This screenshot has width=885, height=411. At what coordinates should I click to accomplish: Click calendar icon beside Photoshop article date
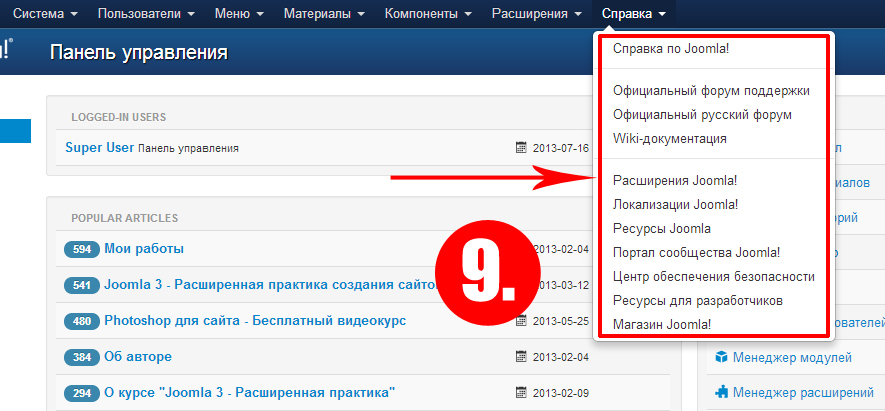[x=521, y=320]
